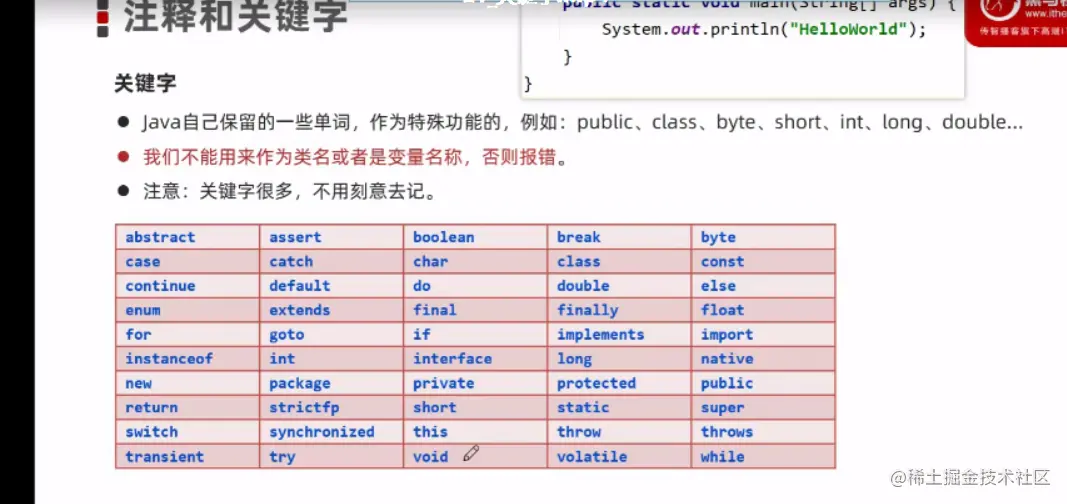Choose the 'finally' cell

[619, 311]
